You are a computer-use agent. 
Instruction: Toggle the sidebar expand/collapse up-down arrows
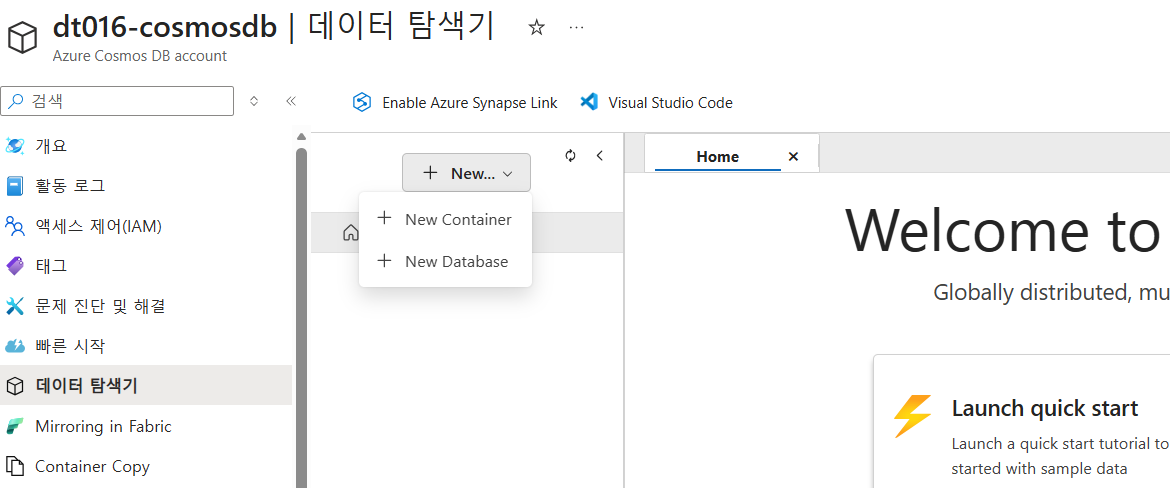254,101
